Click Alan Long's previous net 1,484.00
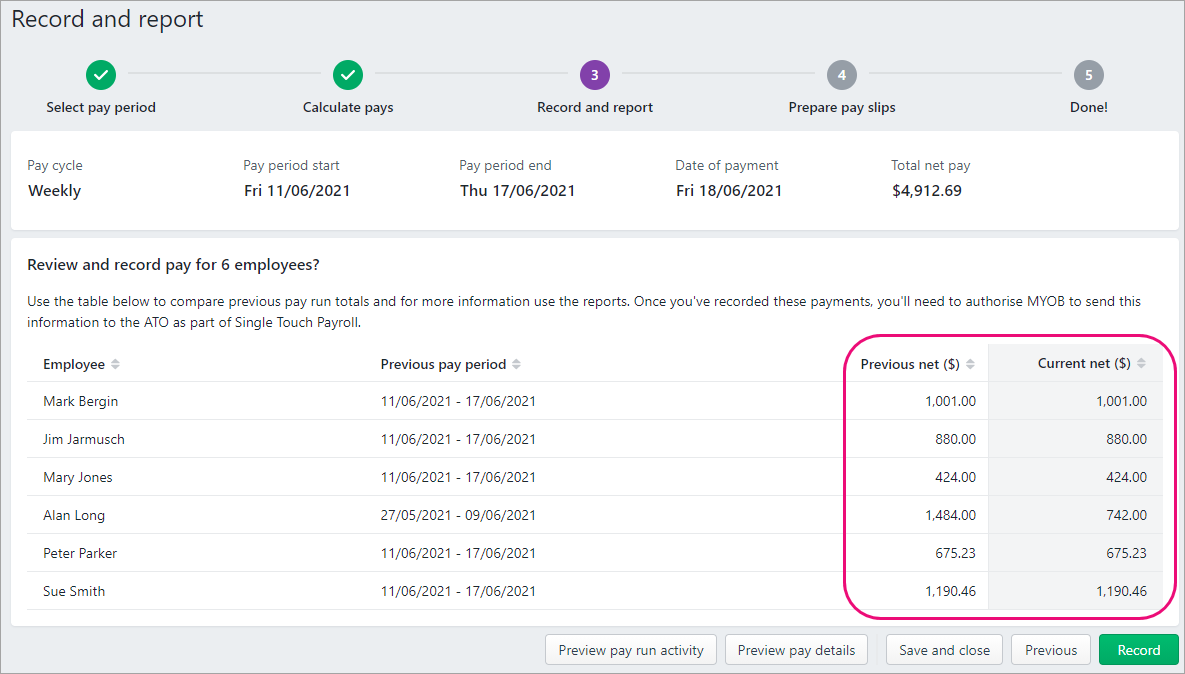The height and width of the screenshot is (674, 1185). 950,515
